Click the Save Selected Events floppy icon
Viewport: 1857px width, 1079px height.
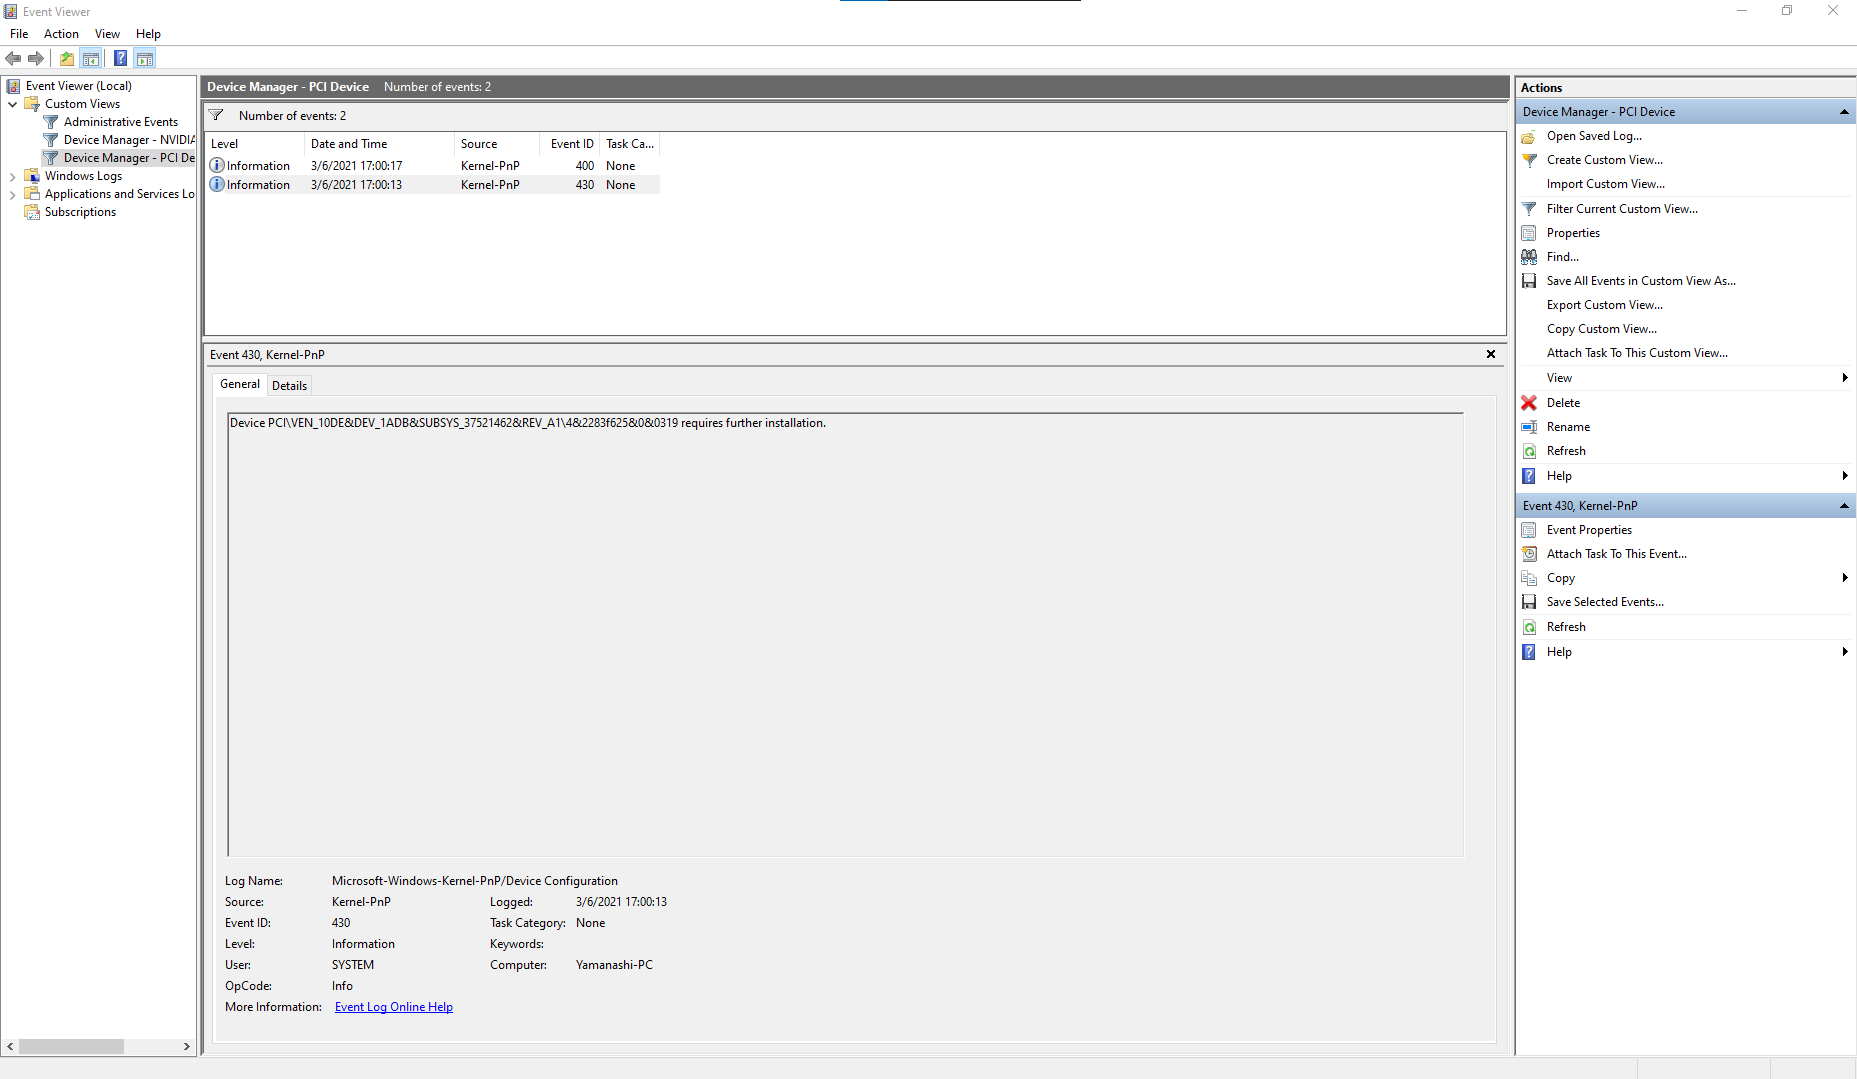(x=1529, y=602)
